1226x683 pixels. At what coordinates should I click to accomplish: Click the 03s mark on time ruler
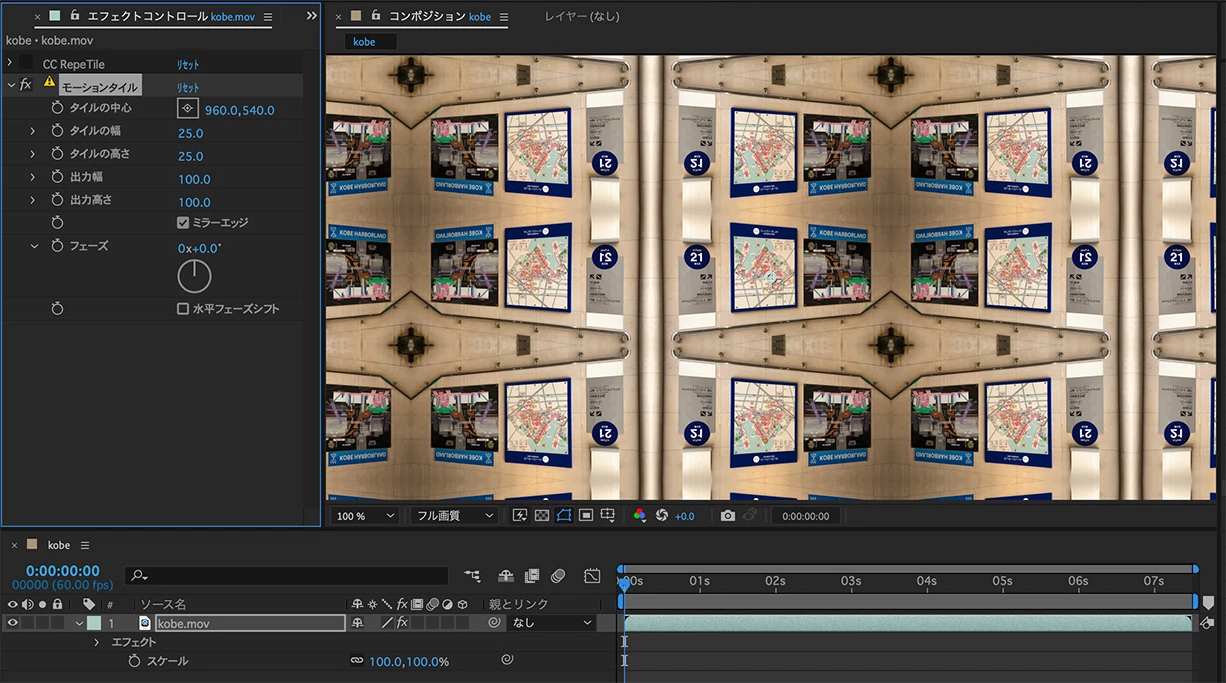[x=851, y=581]
